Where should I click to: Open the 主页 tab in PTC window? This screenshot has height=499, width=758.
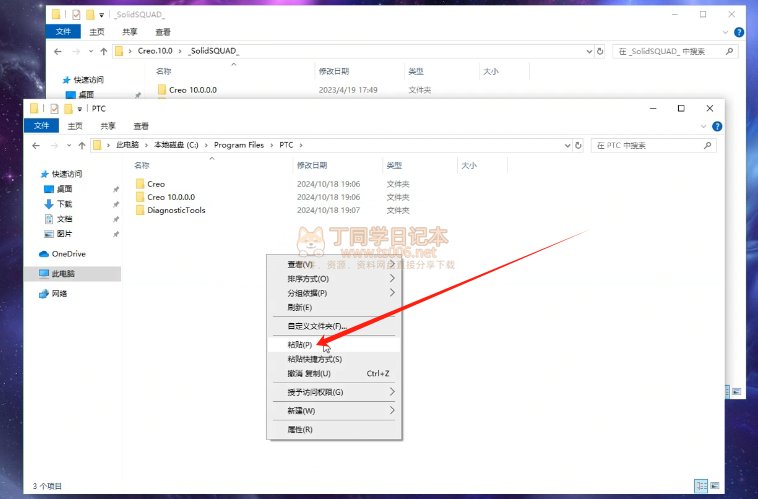75,126
